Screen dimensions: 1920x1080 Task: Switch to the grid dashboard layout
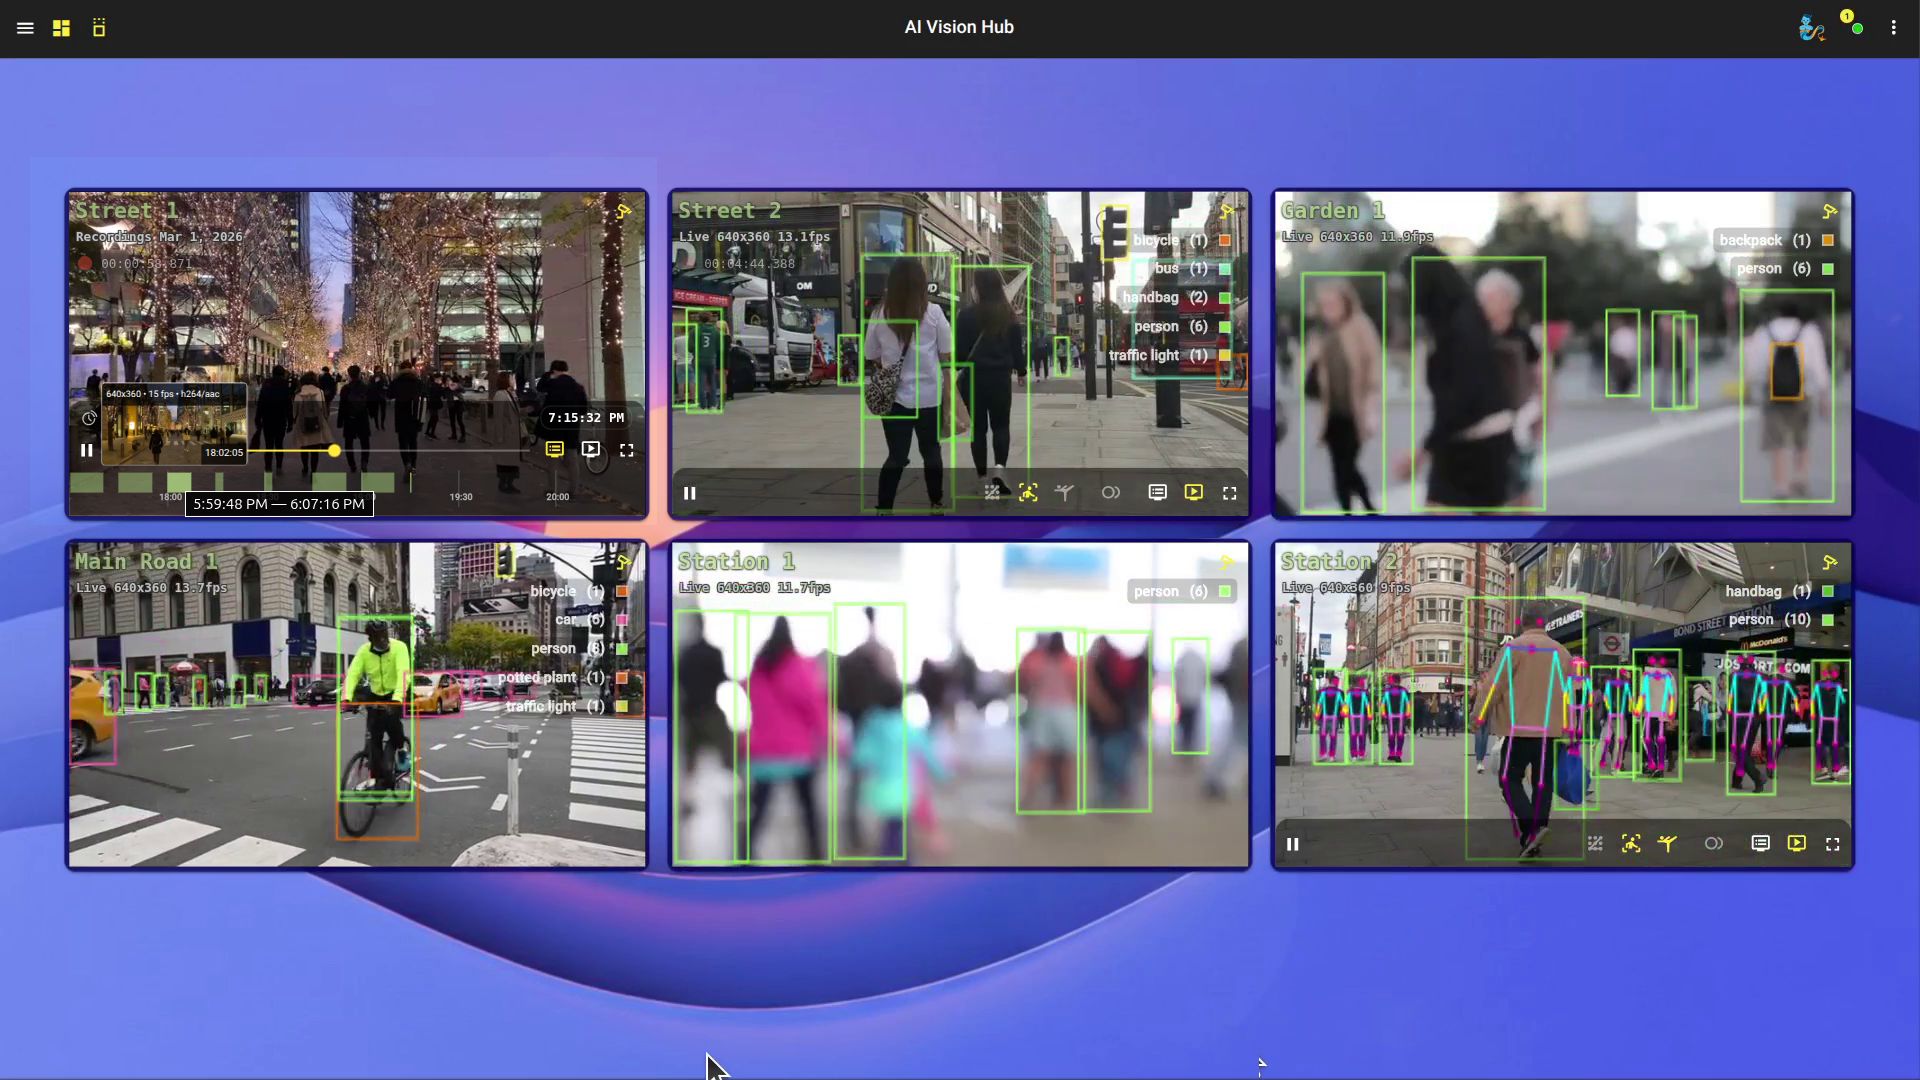click(61, 28)
